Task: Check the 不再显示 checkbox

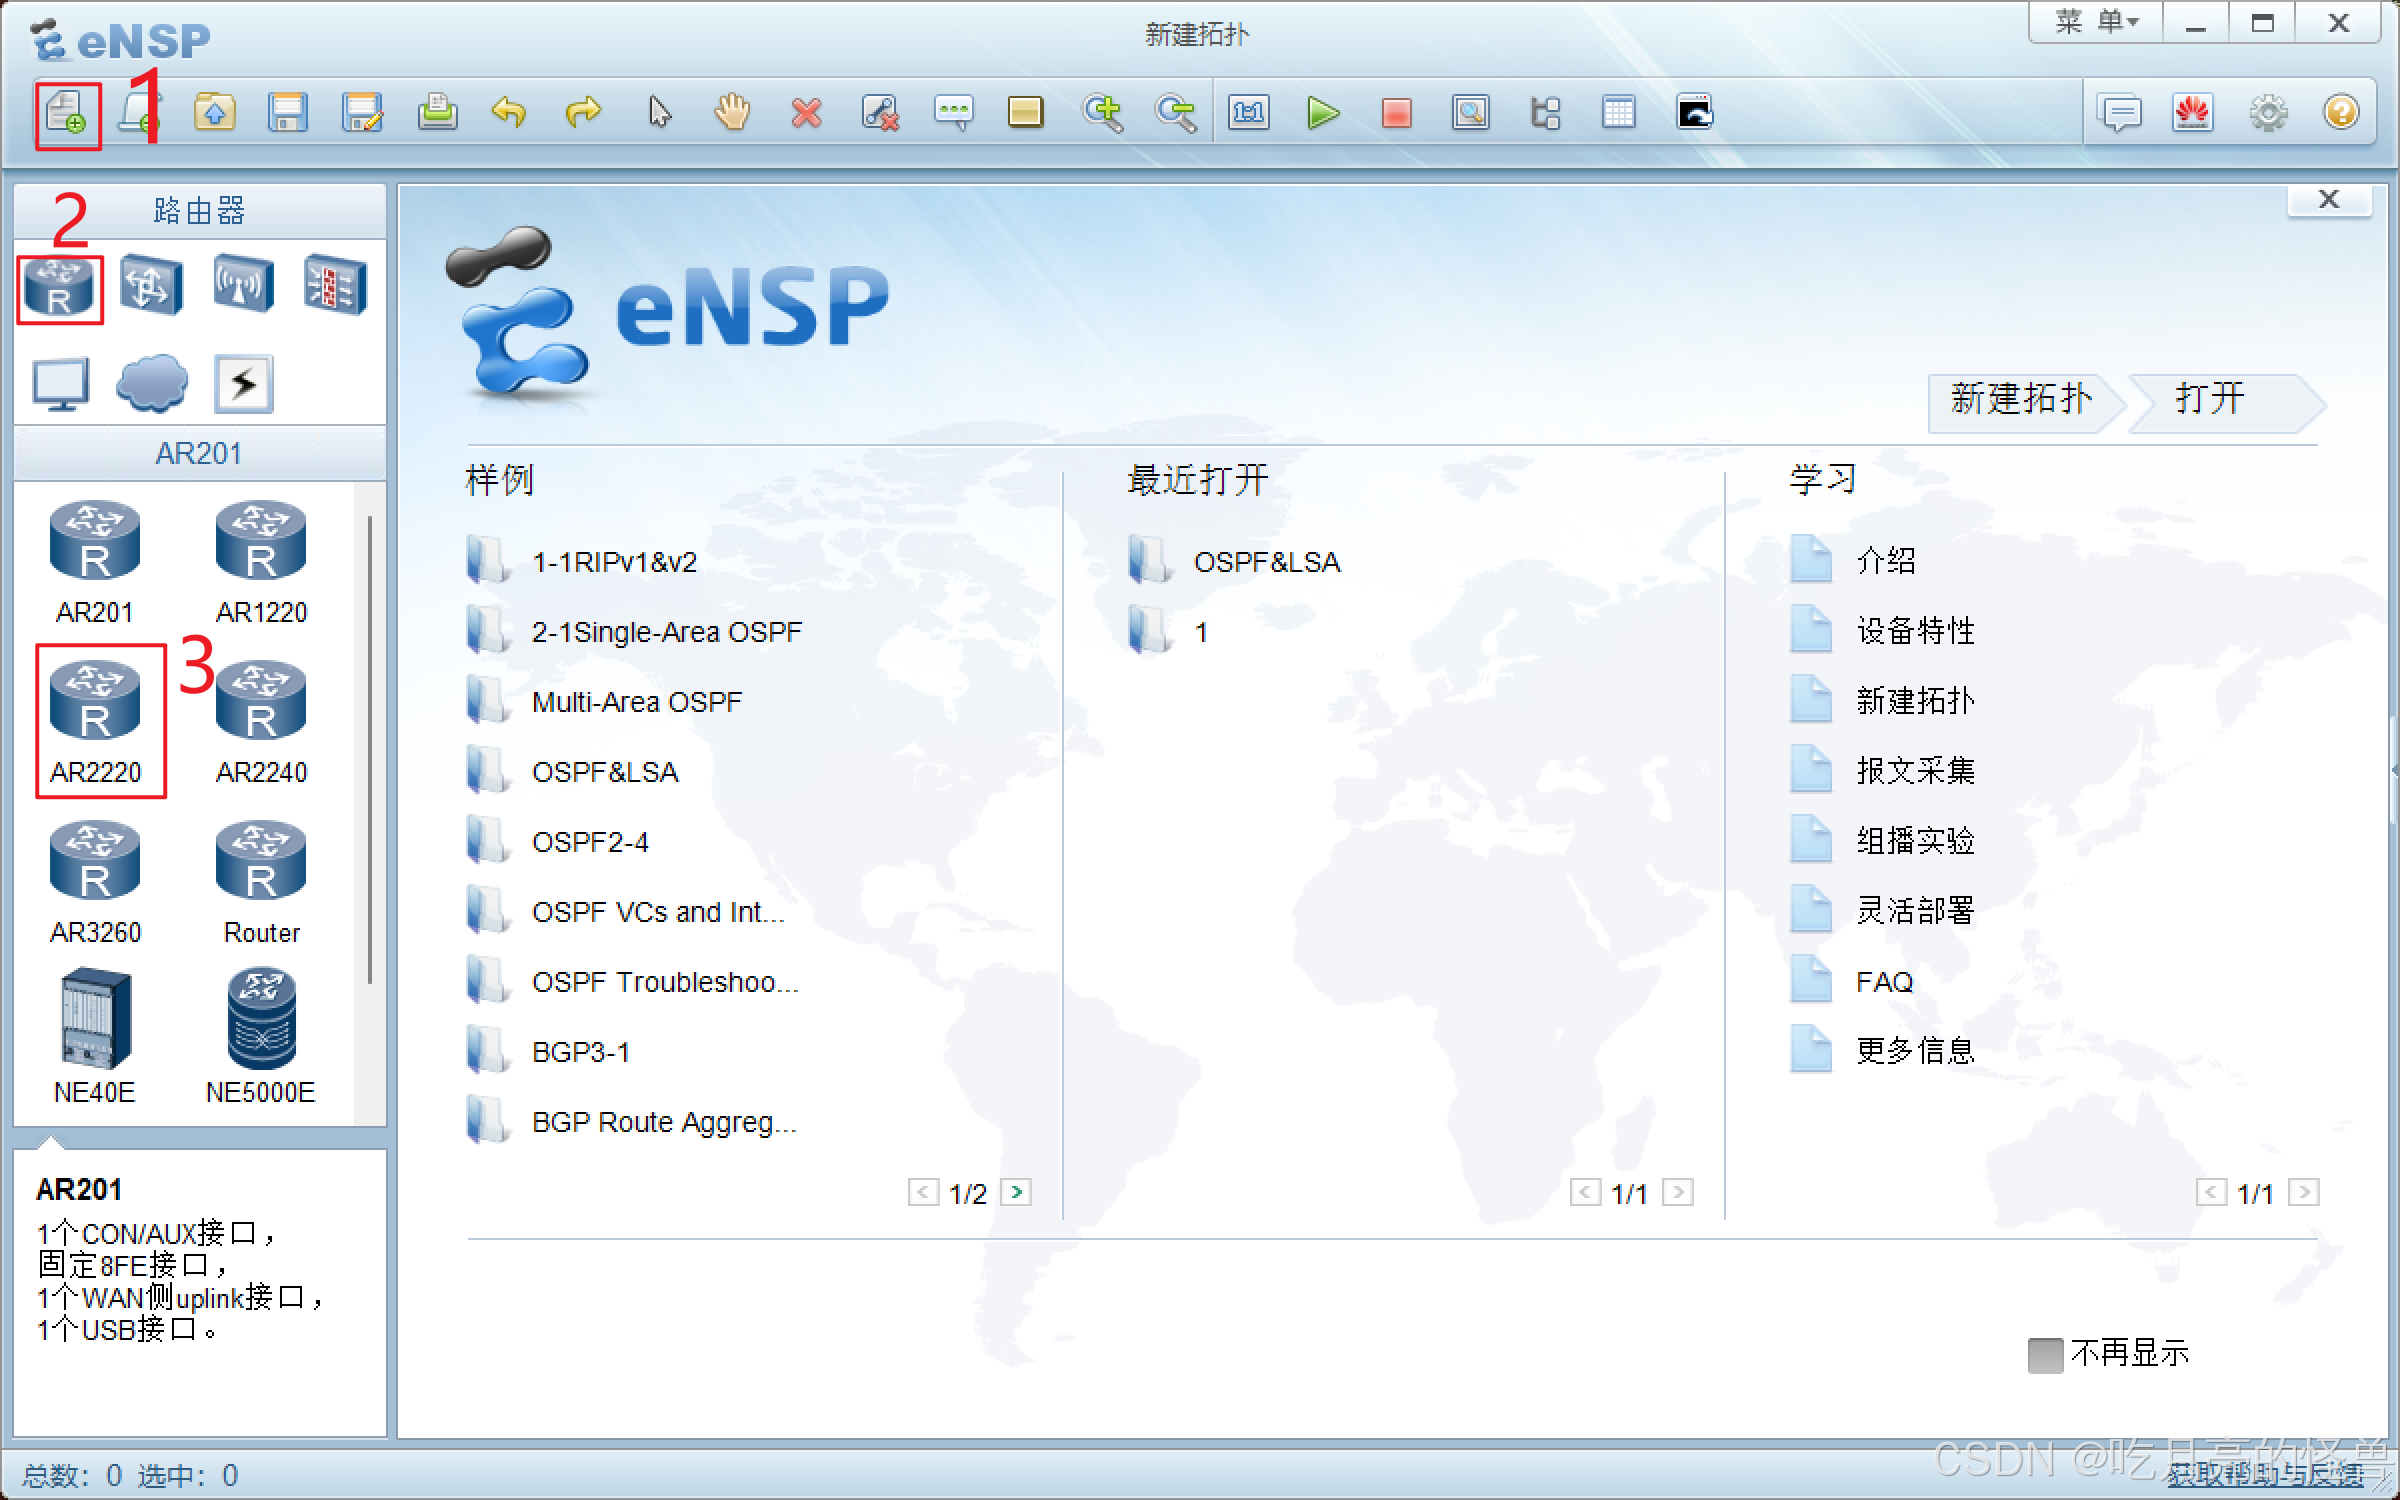Action: pos(2045,1355)
